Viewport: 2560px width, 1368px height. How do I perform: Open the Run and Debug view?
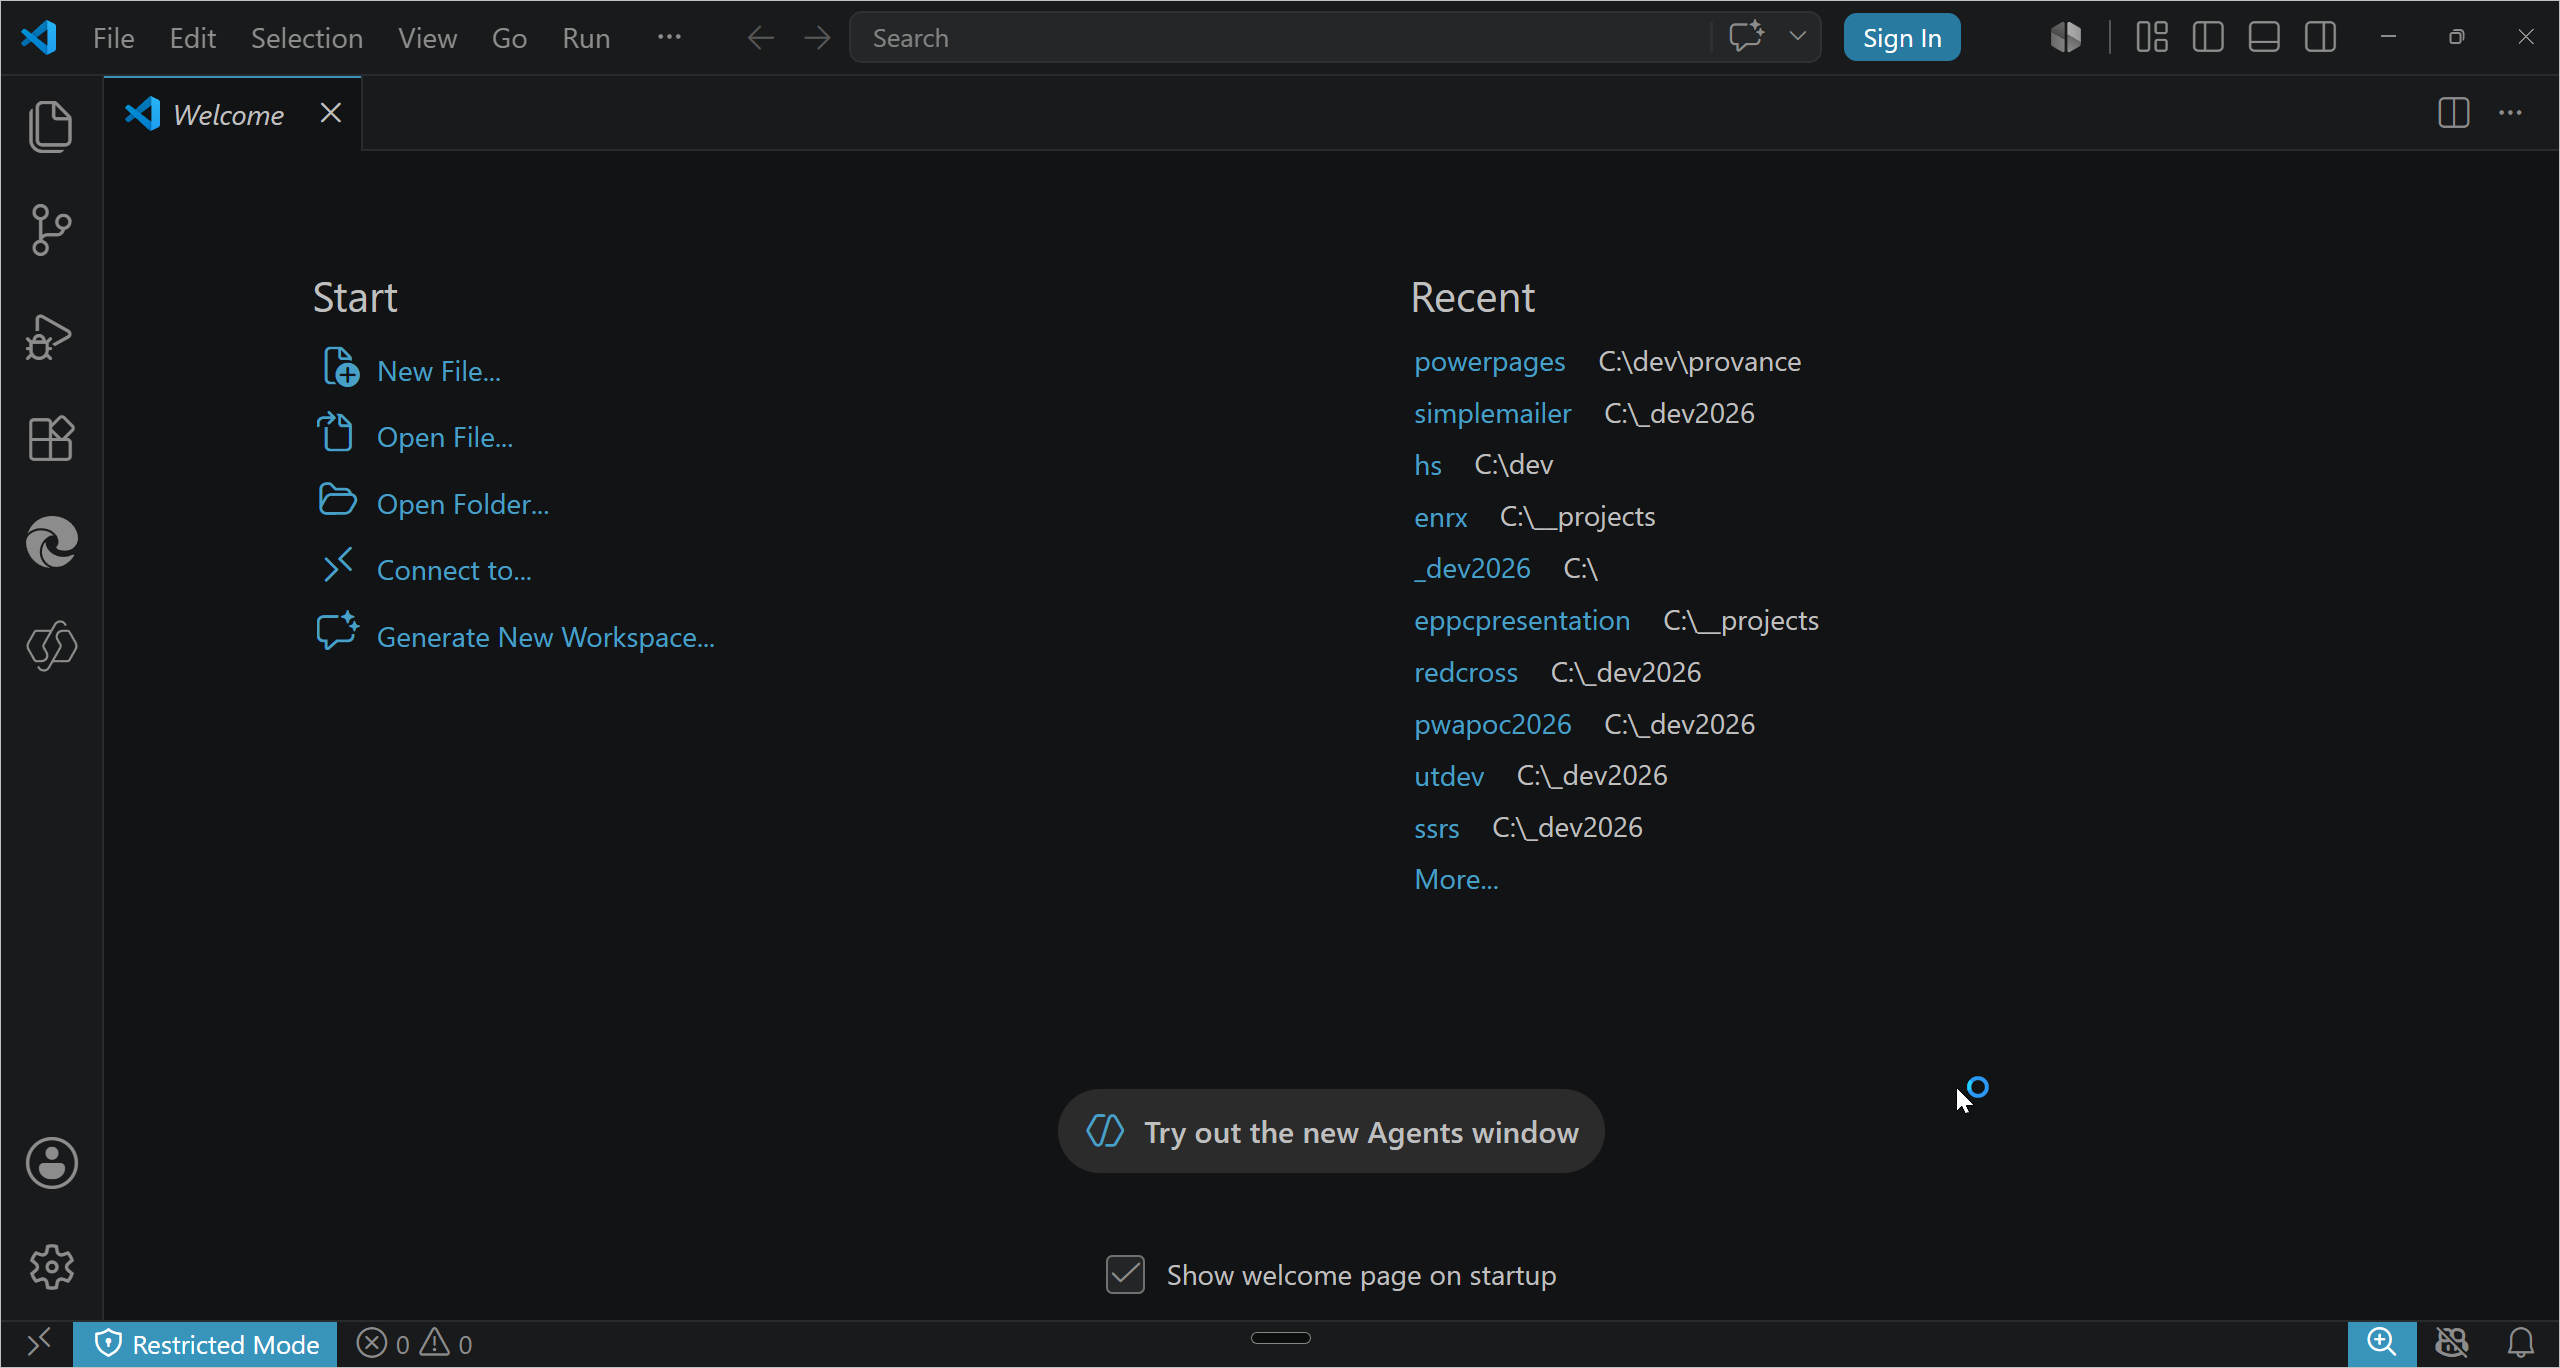click(50, 337)
